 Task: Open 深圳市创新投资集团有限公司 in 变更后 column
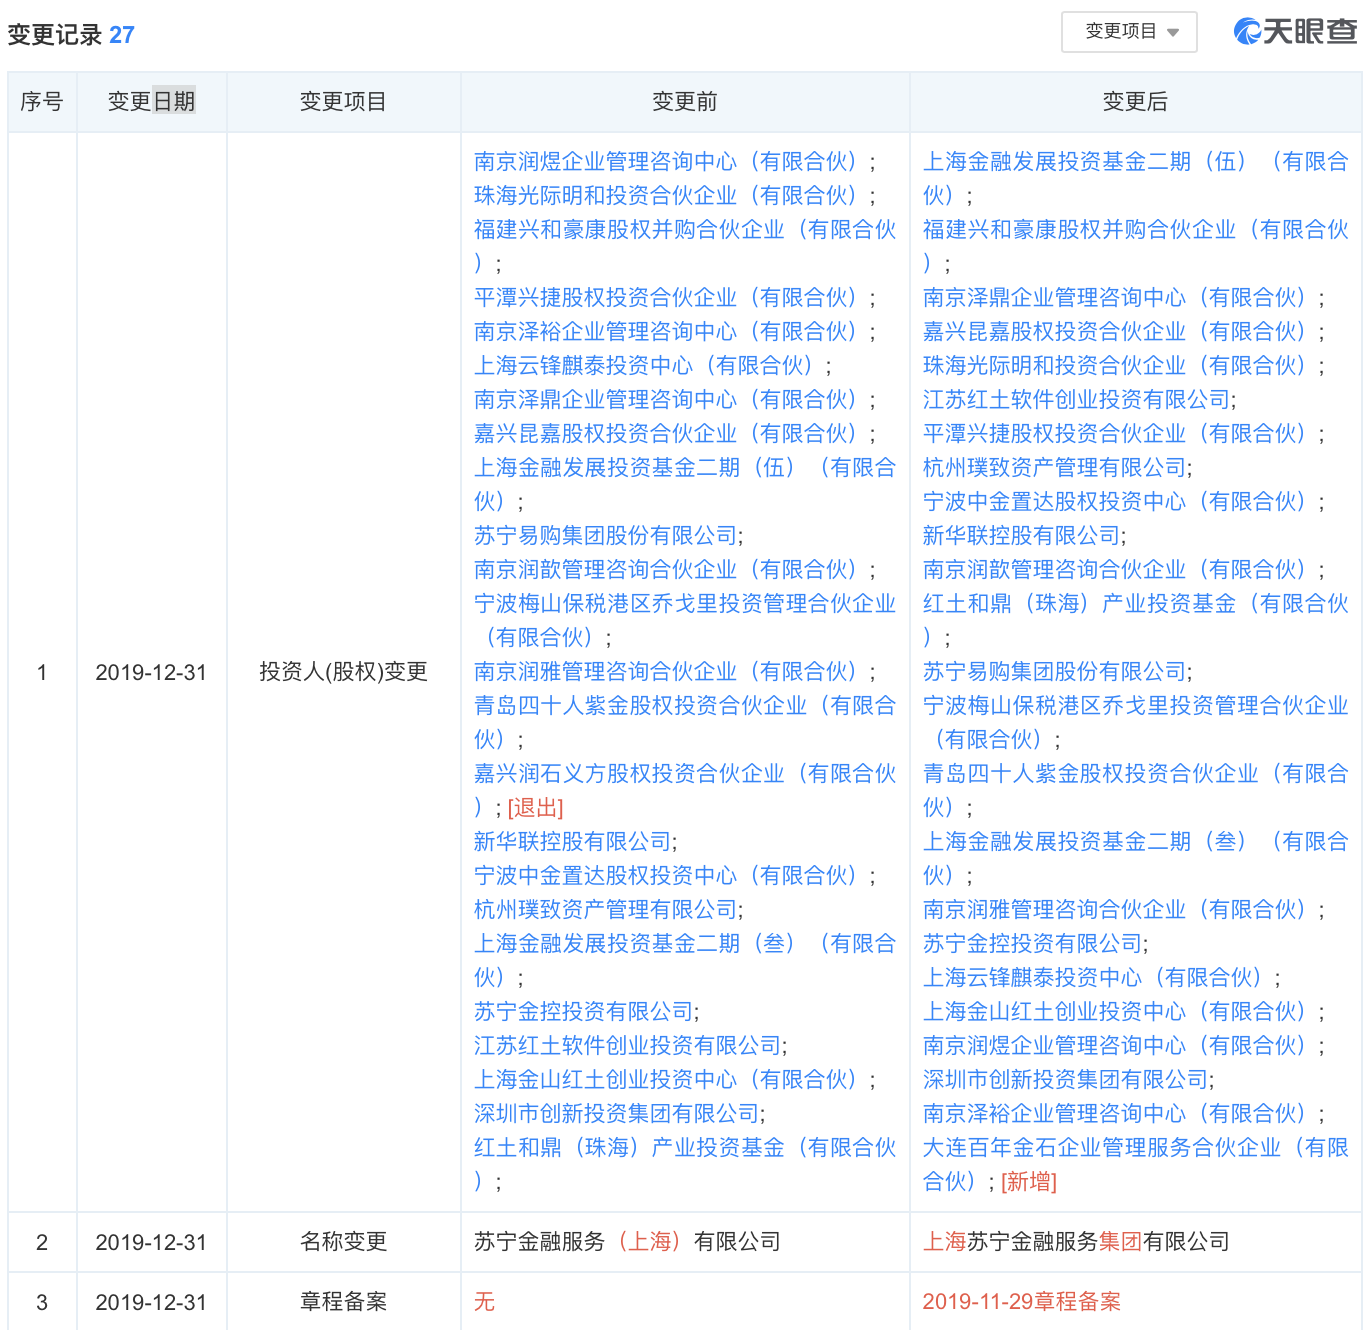coord(1066,1080)
